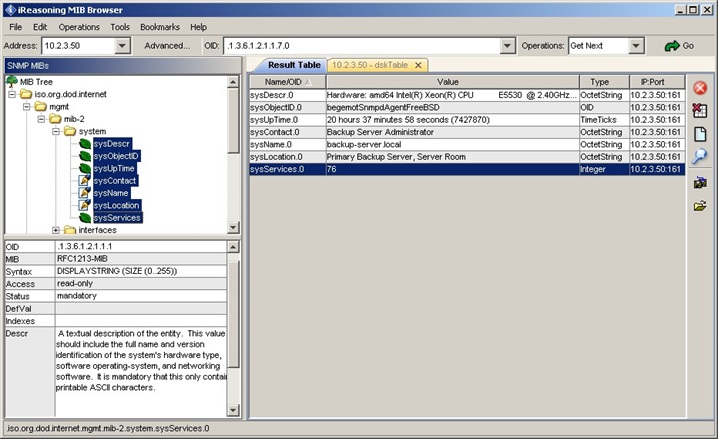Collapse the mib-2 tree node
Screen dimensions: 718x439
pyautogui.click(x=41, y=119)
